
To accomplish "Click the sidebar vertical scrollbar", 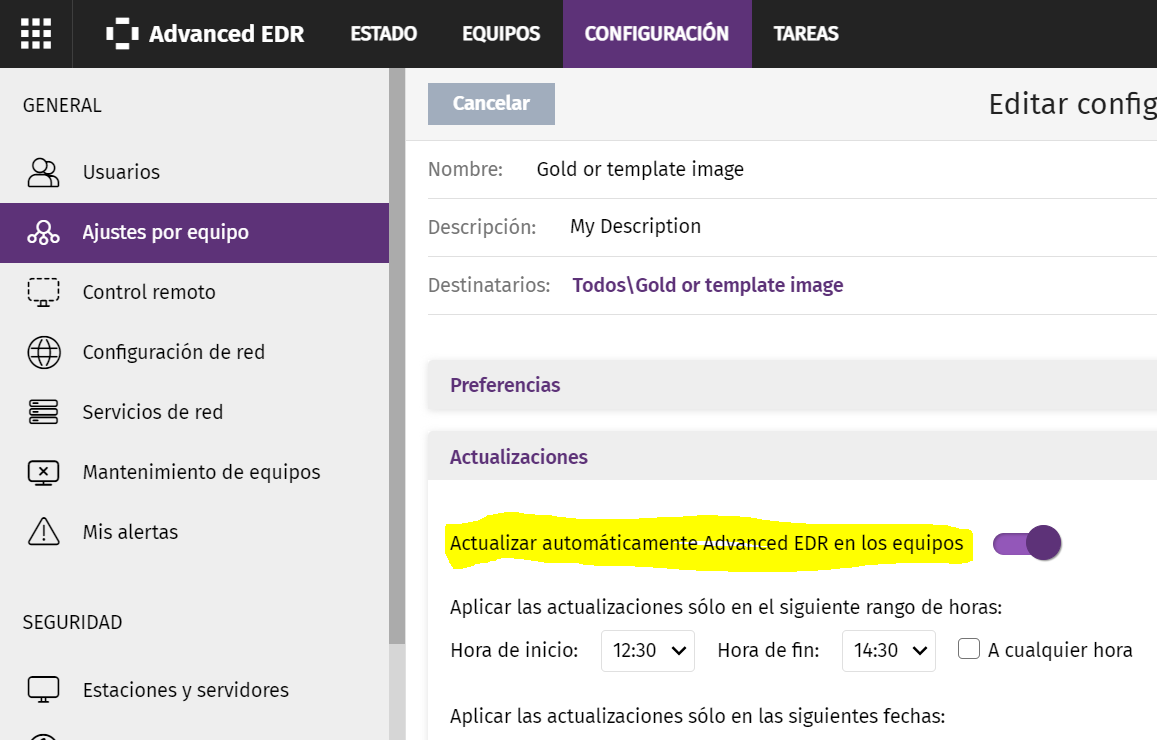I will pos(397,356).
